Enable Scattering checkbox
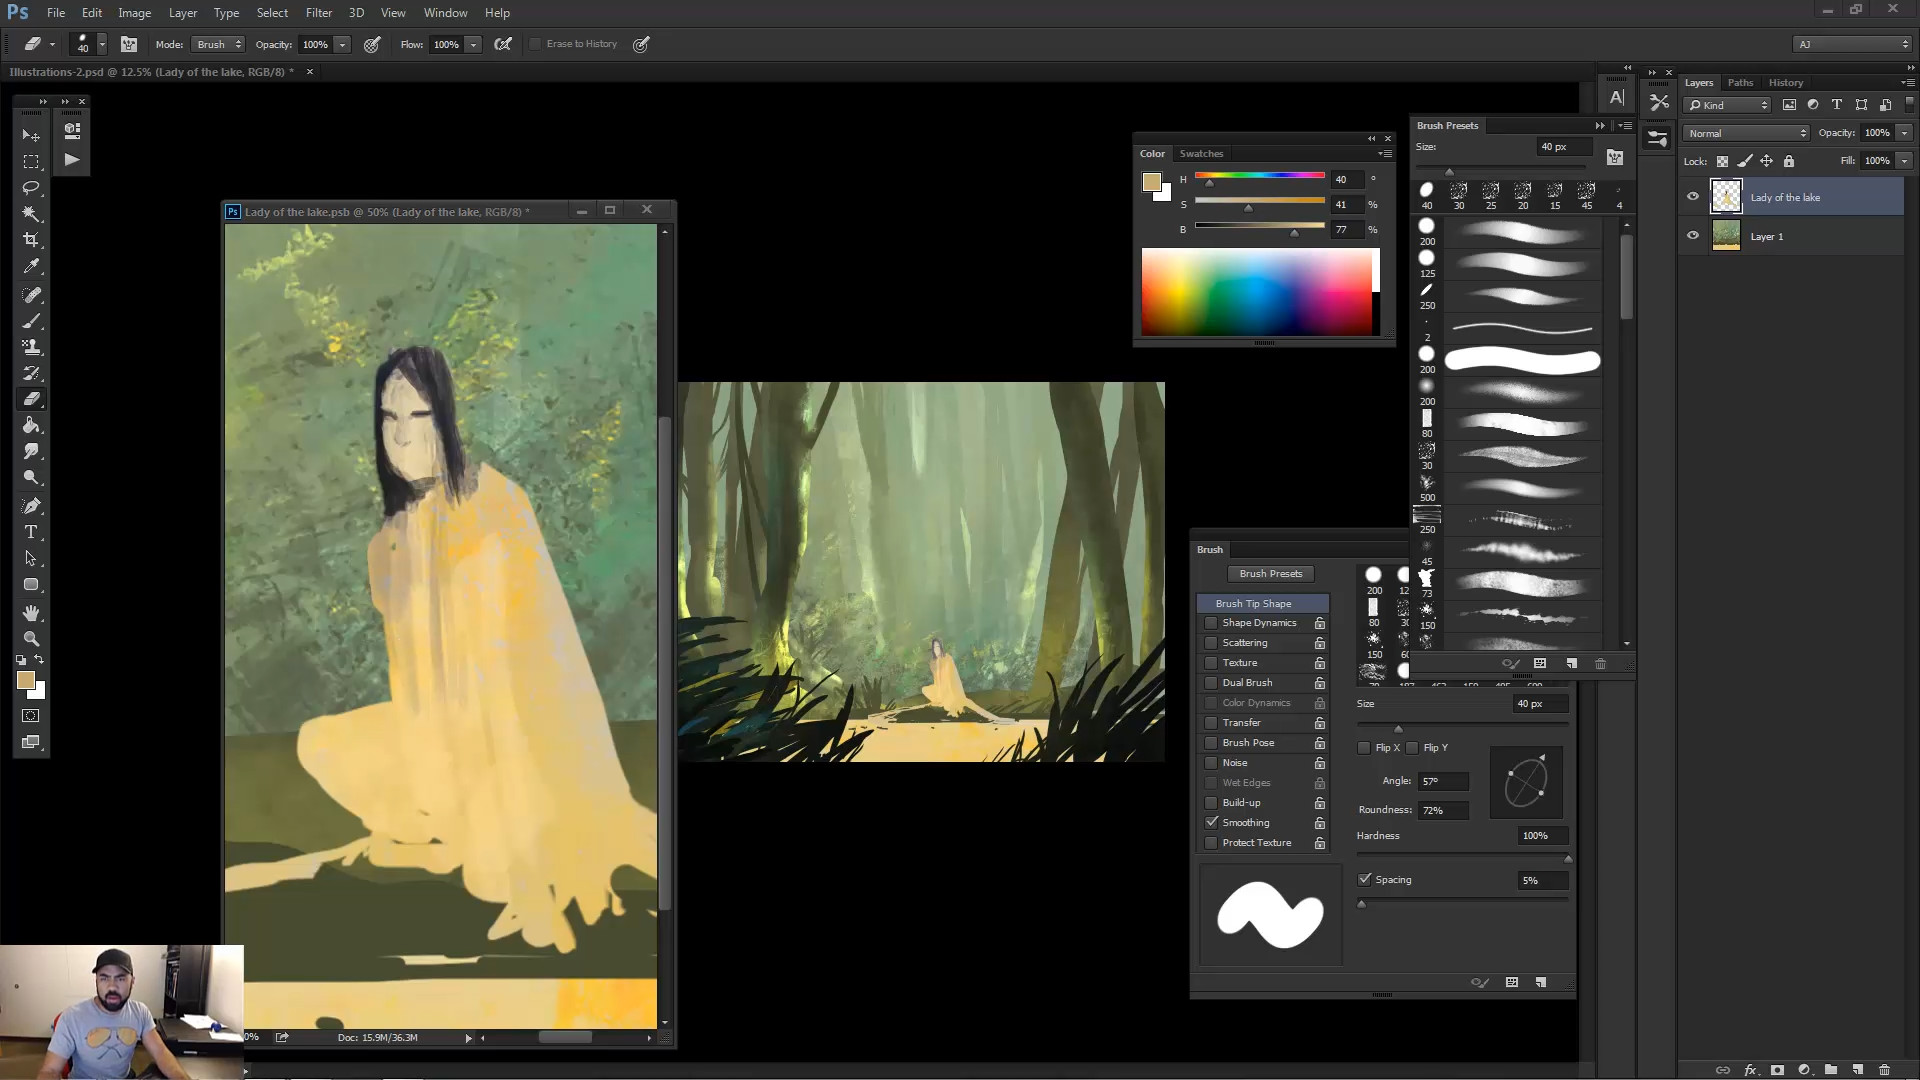Viewport: 1920px width, 1080px height. pos(1211,643)
